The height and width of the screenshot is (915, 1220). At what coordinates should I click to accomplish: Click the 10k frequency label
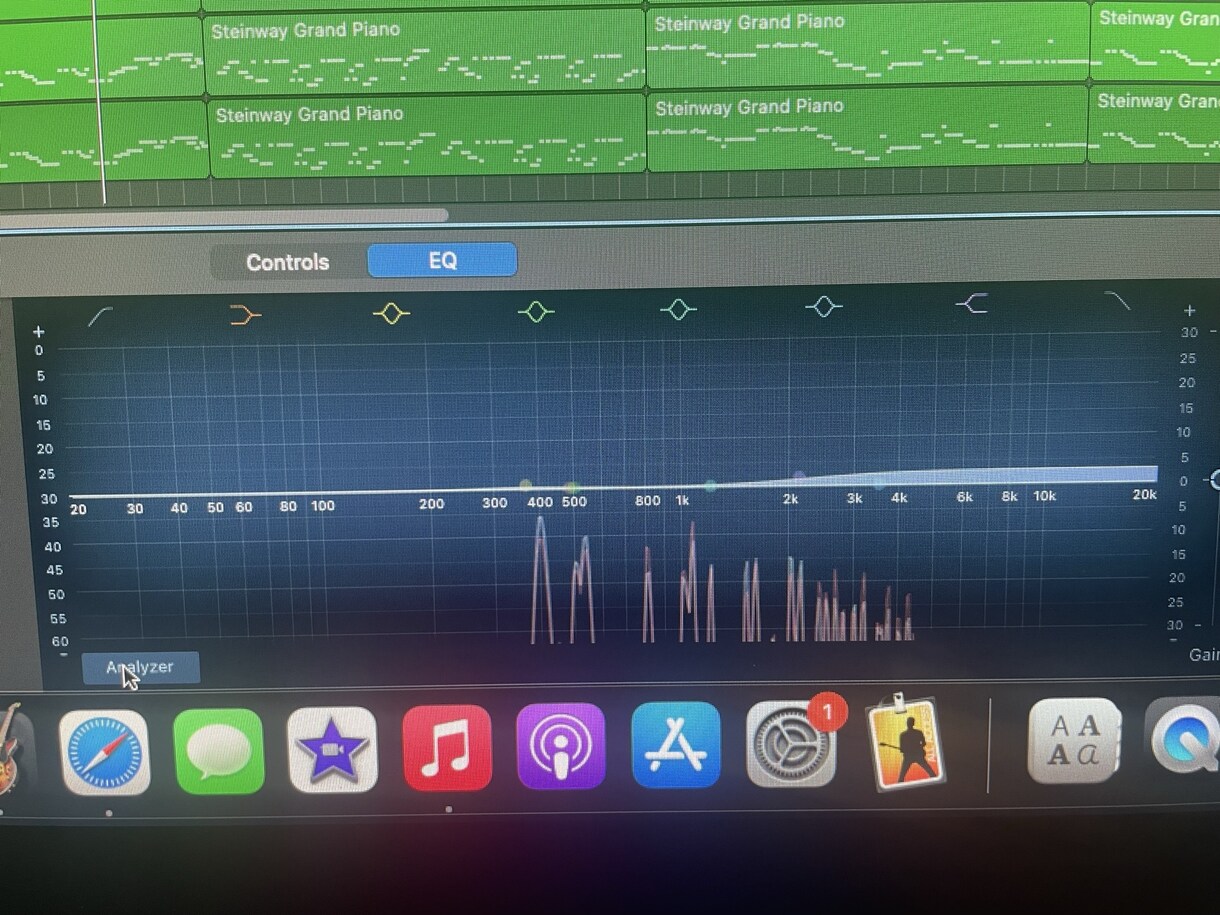pyautogui.click(x=1044, y=495)
